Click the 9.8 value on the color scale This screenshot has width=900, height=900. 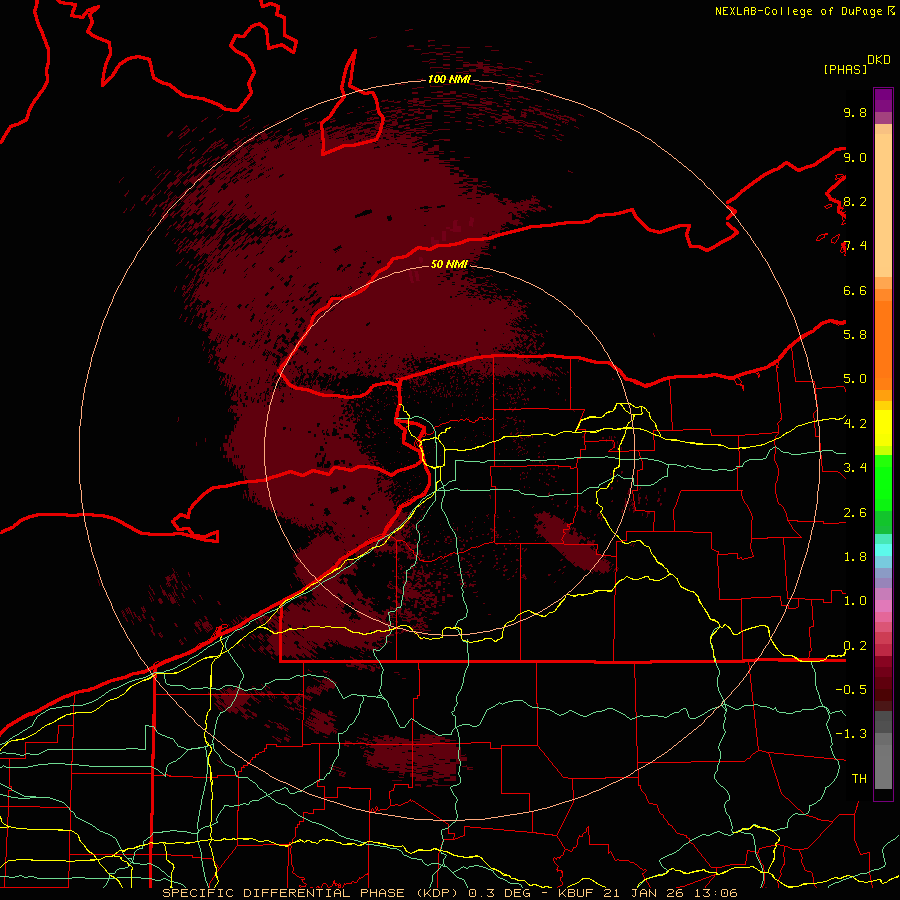point(855,112)
